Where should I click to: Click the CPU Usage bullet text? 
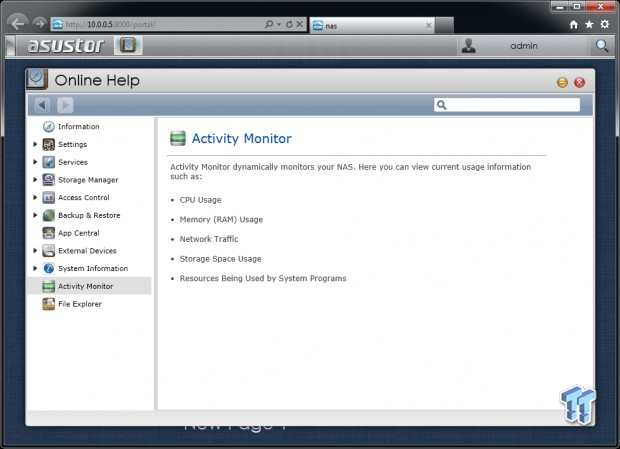[x=200, y=200]
